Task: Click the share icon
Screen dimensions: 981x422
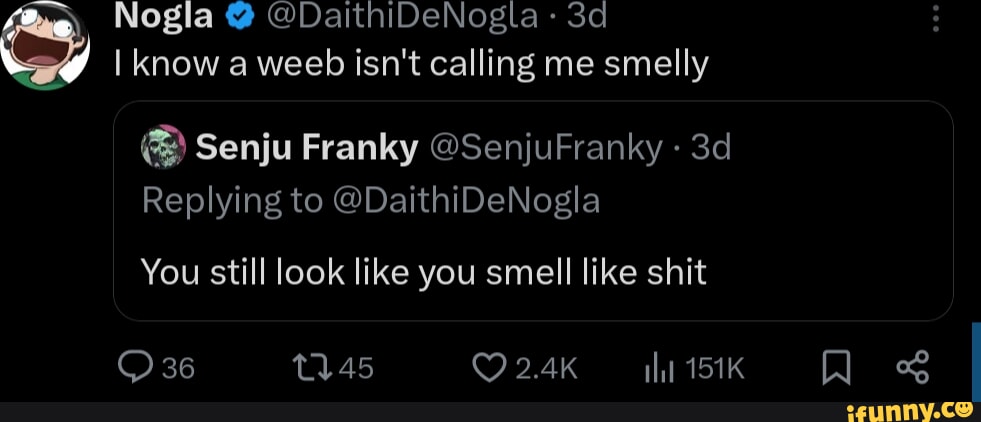Action: coord(911,368)
